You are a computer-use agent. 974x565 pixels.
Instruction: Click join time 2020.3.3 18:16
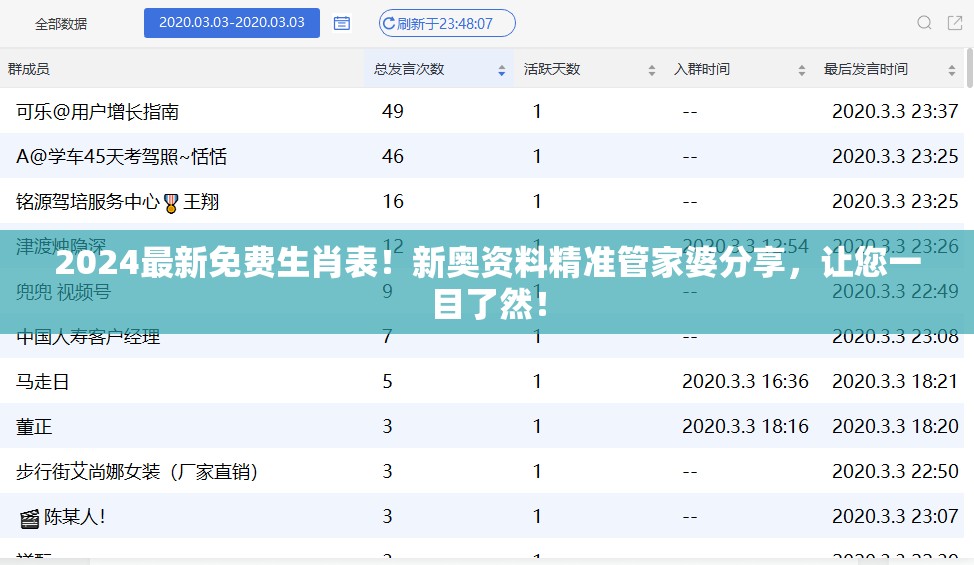tap(745, 427)
